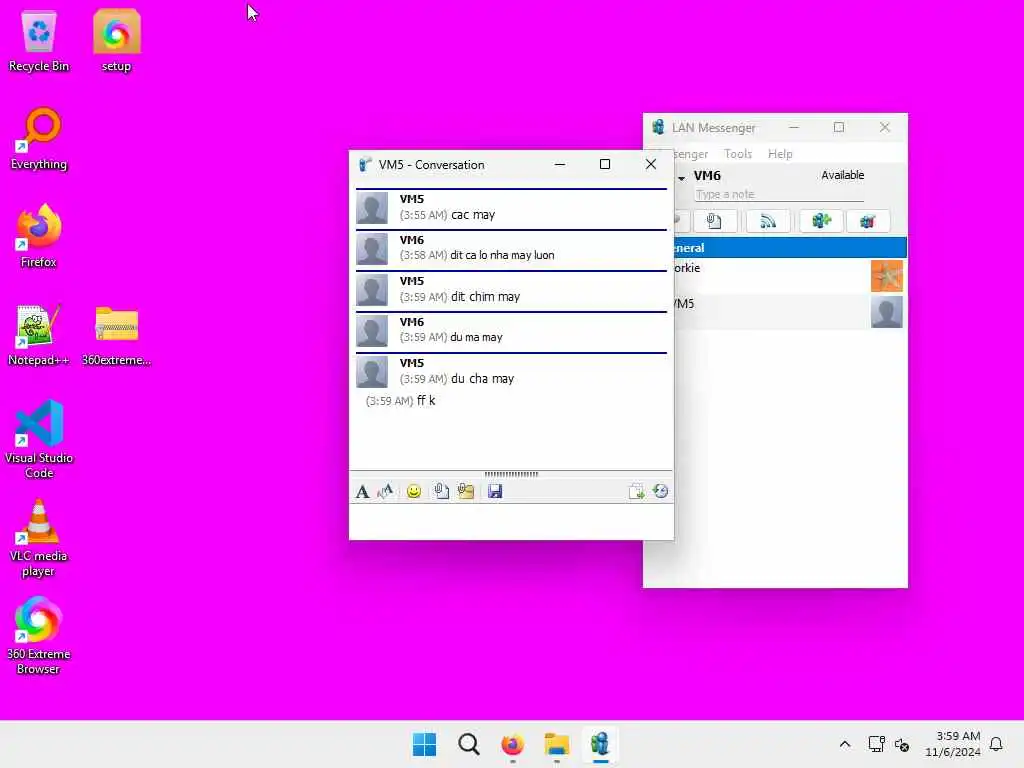Click the Type a note field

[x=778, y=195]
